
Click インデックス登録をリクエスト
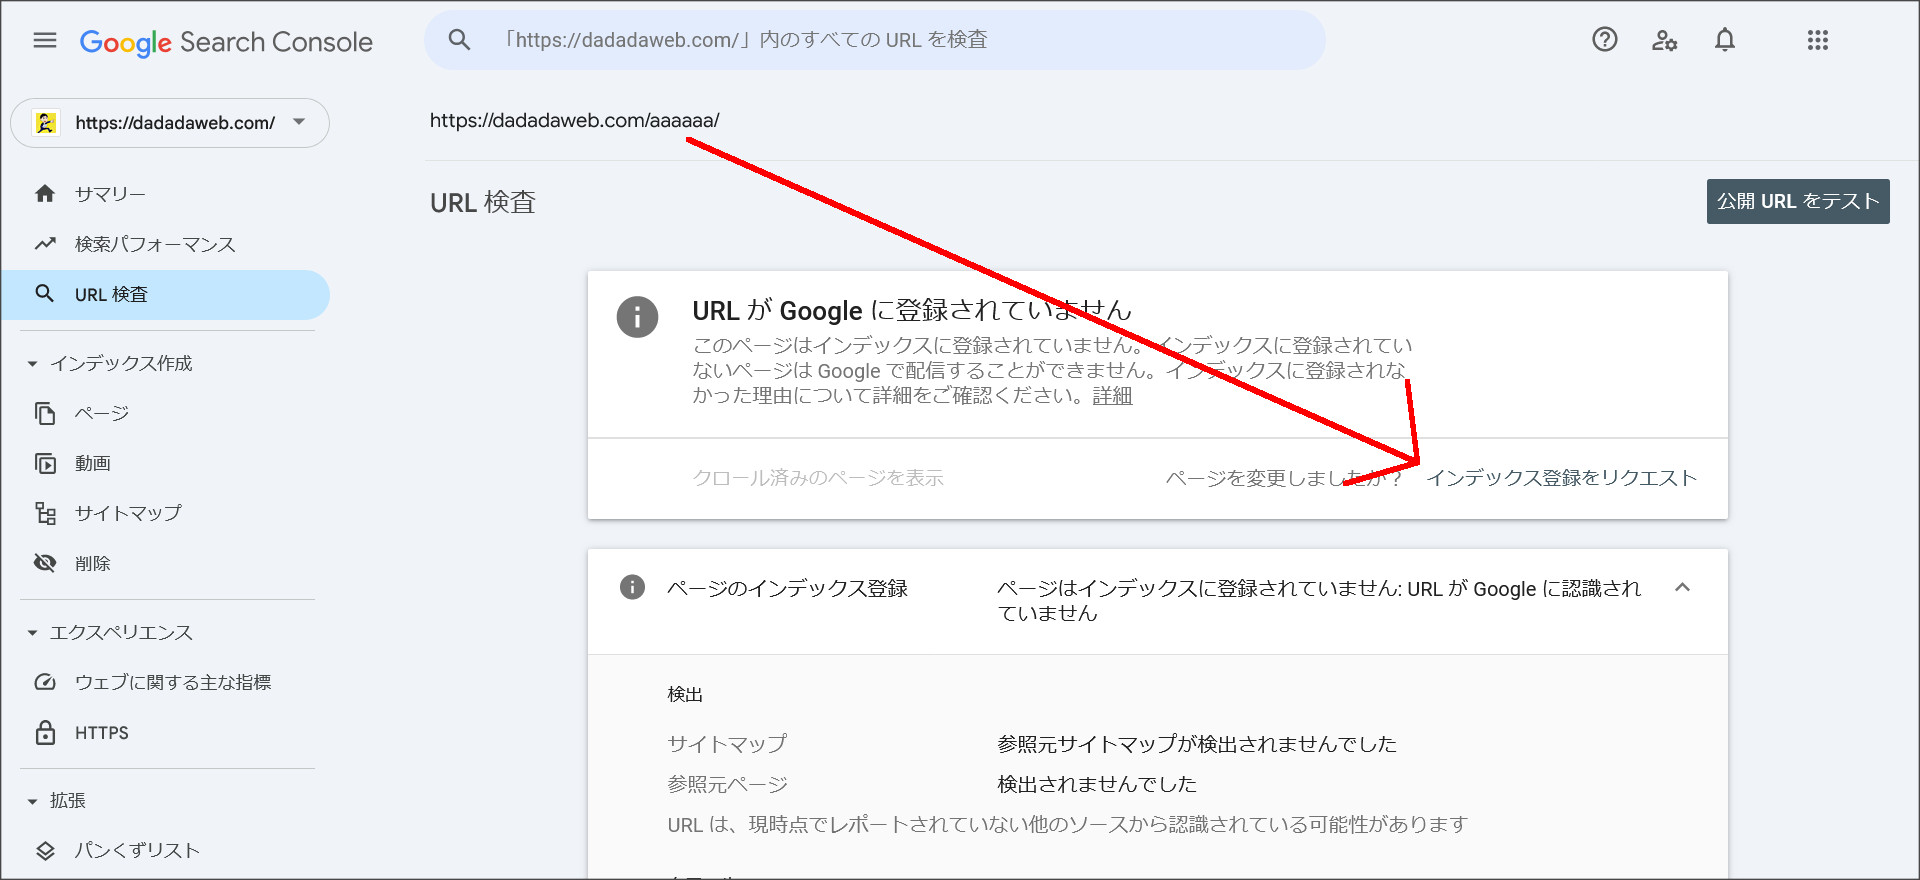(1562, 478)
